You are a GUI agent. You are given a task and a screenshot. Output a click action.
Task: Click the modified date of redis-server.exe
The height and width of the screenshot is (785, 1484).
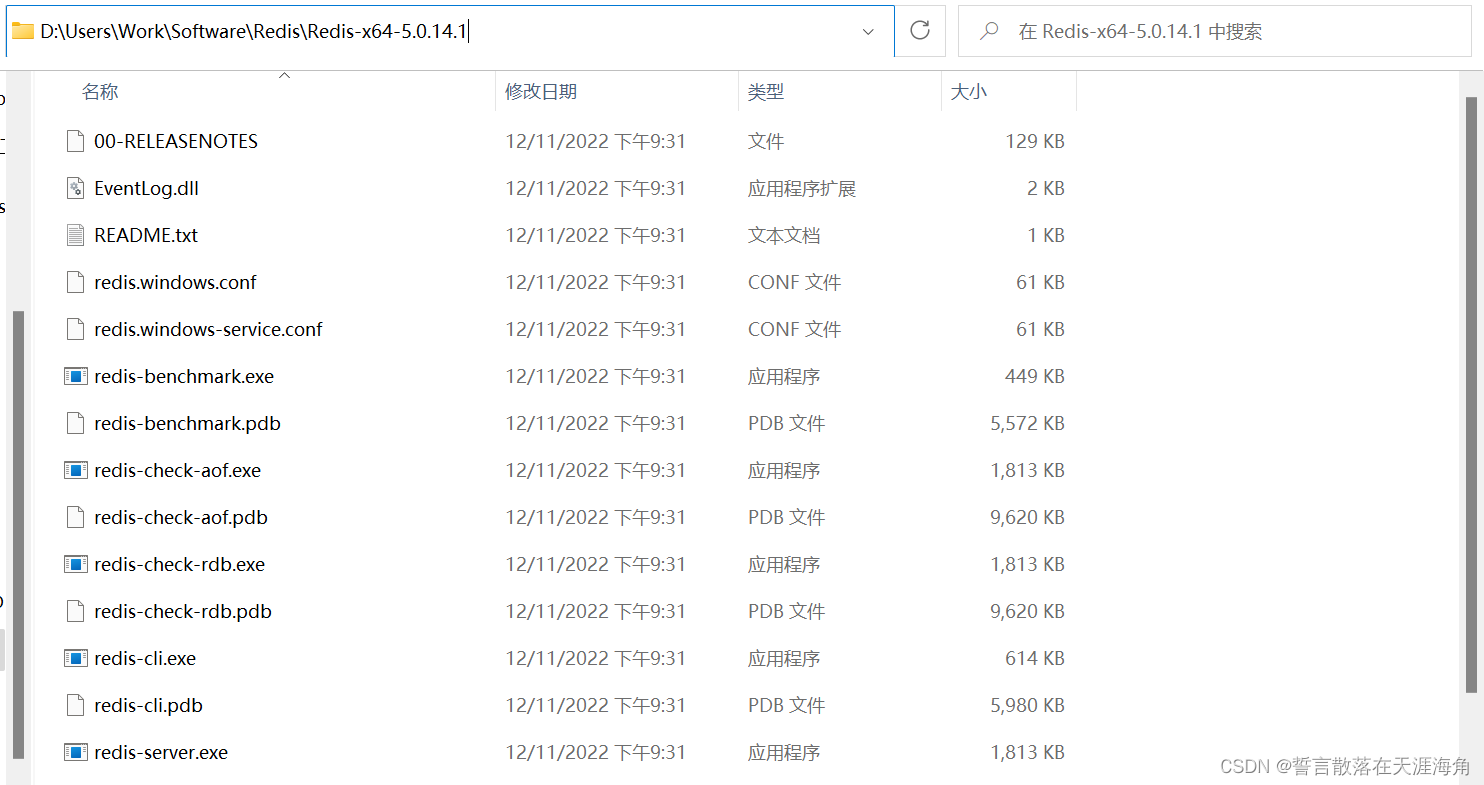(x=596, y=752)
